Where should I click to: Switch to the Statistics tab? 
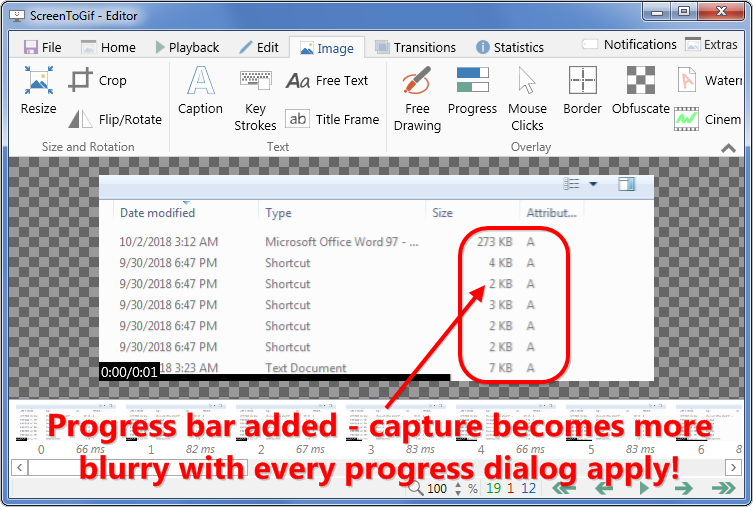510,47
